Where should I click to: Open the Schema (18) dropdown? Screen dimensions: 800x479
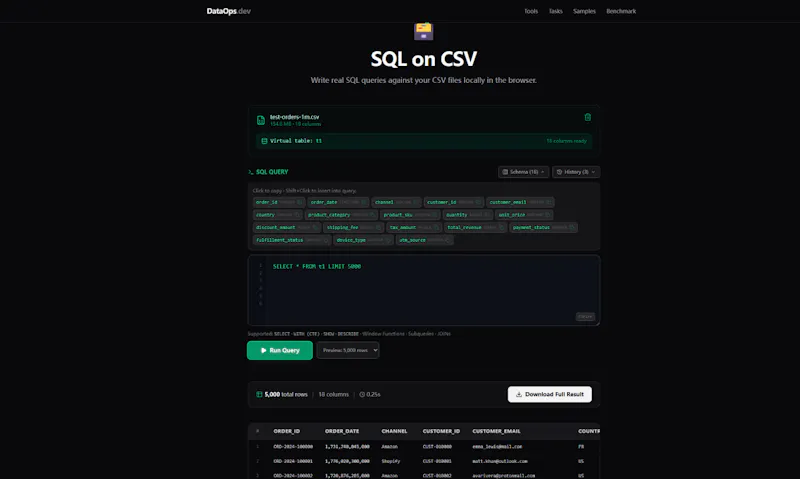[x=523, y=172]
